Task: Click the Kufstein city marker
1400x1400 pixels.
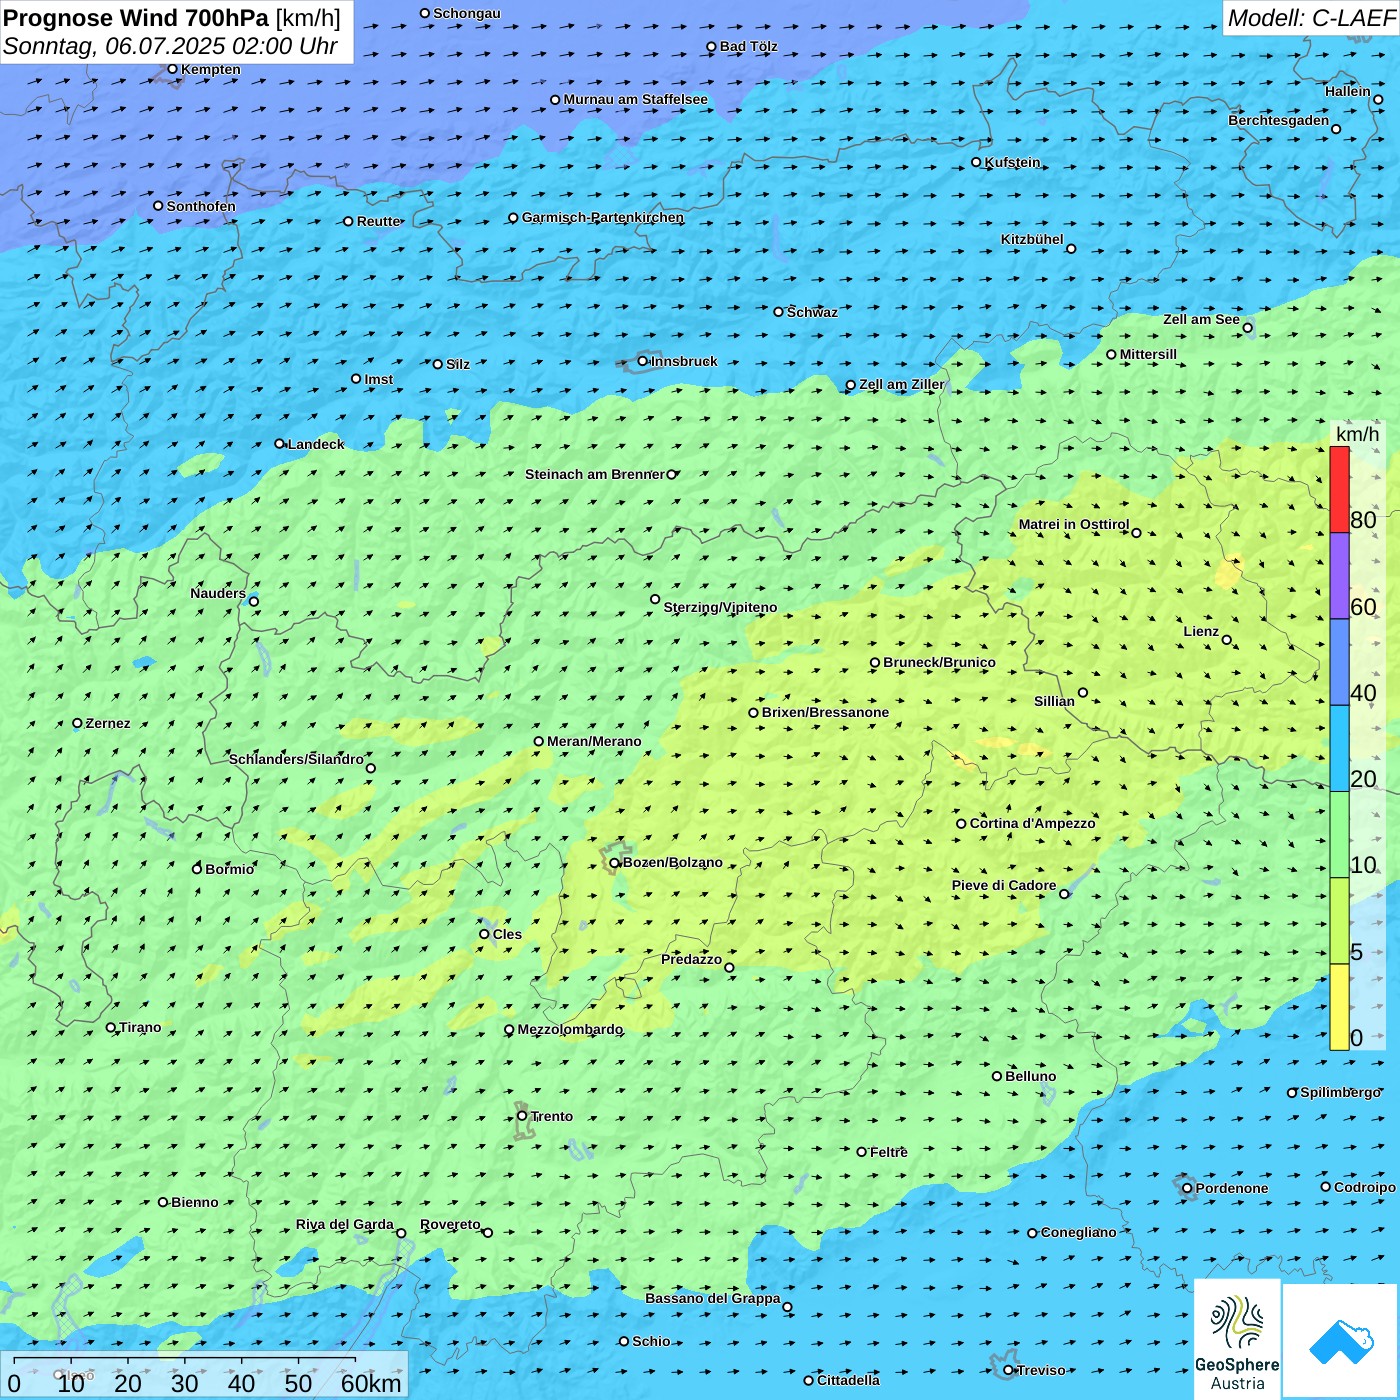Action: 976,162
